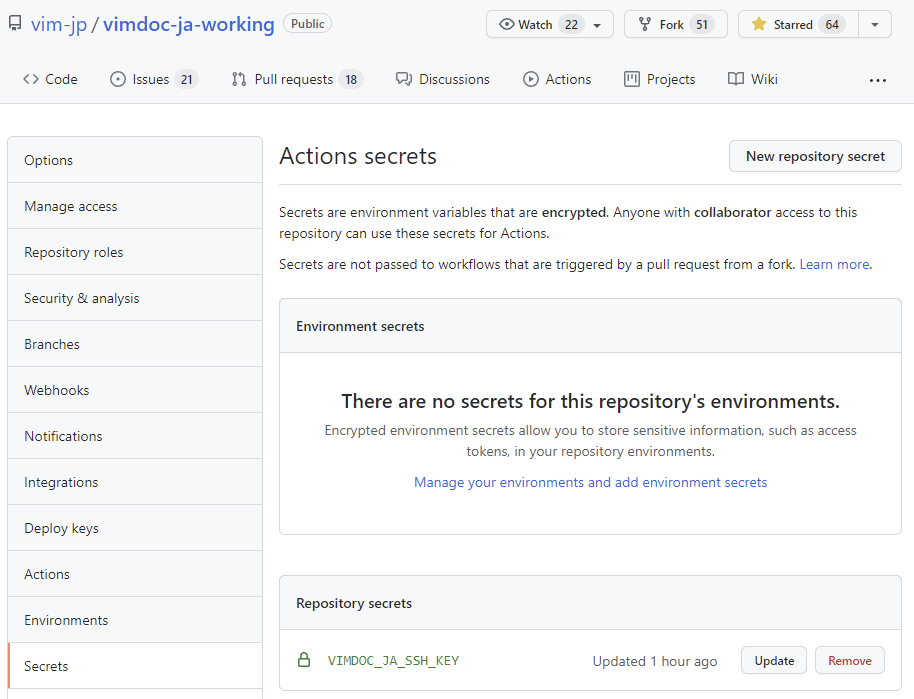Click the issues count badge 21
914x699 pixels.
pos(187,79)
